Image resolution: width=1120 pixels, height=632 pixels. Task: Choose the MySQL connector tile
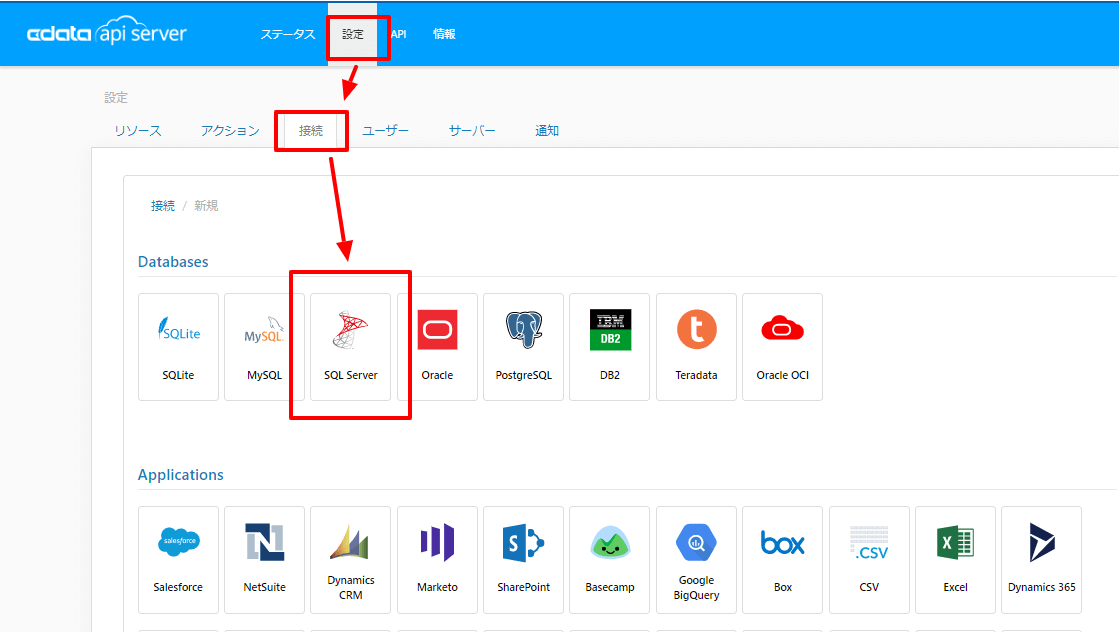coord(264,347)
